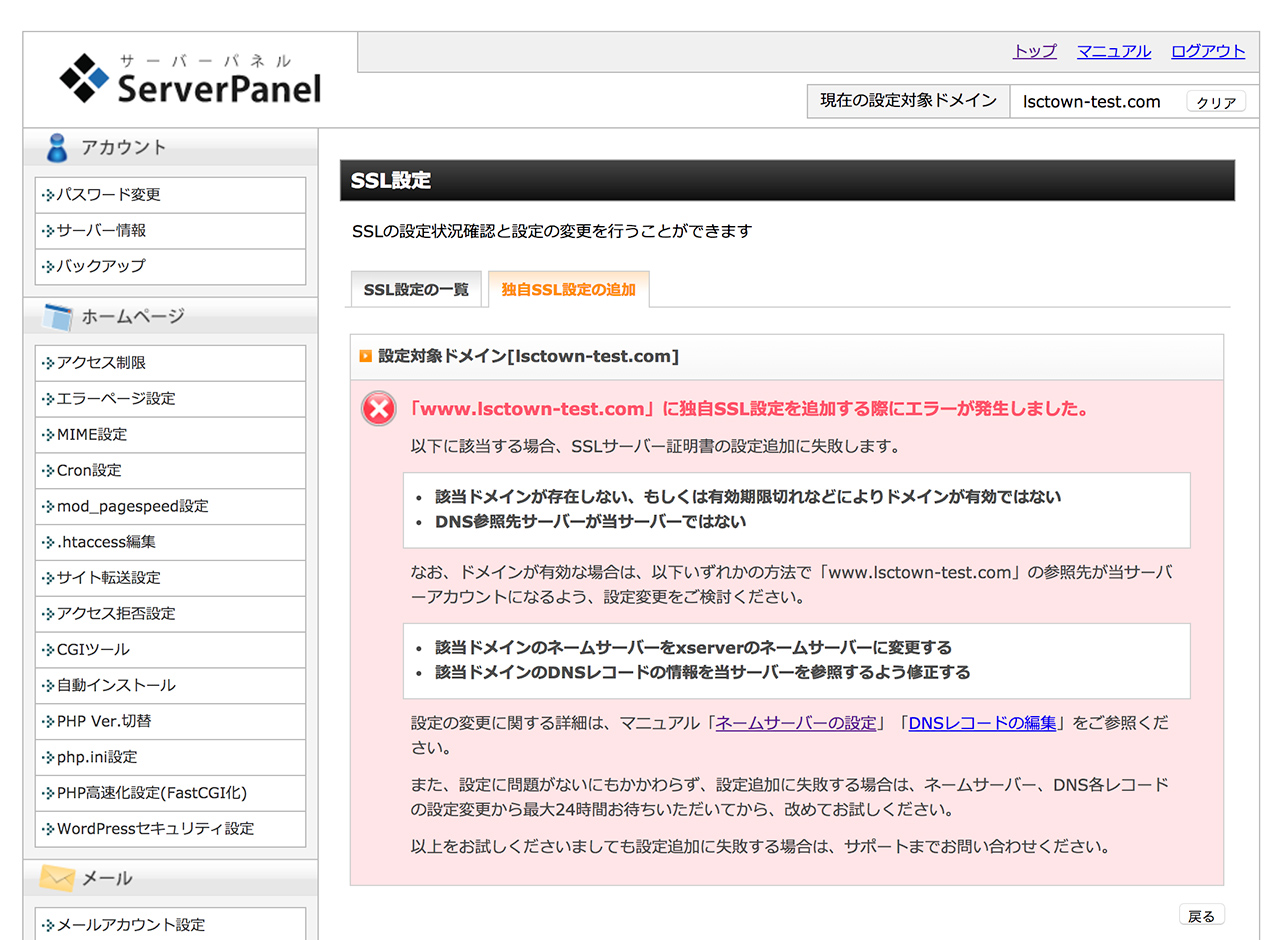Click the homepage section window icon
The image size is (1280, 940).
(x=57, y=317)
